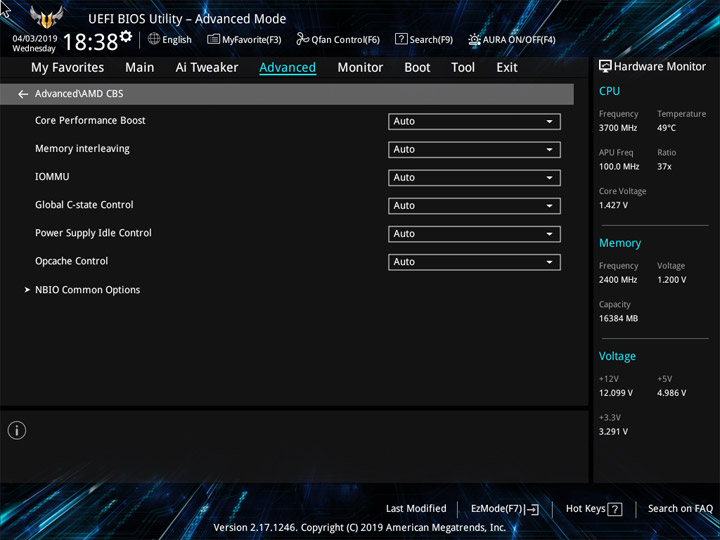Open the Monitor tab

coord(360,68)
